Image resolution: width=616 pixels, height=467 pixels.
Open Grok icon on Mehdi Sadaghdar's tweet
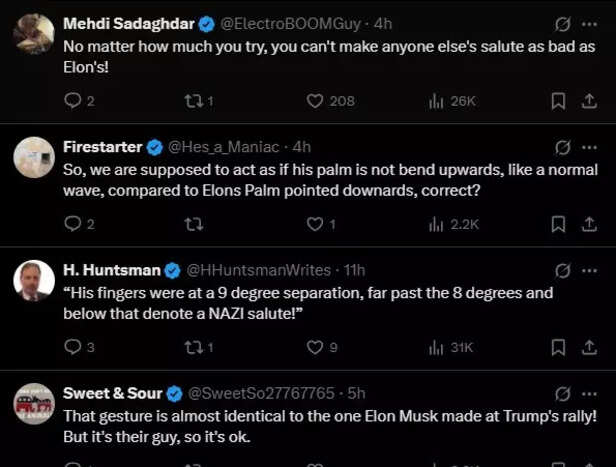563,23
